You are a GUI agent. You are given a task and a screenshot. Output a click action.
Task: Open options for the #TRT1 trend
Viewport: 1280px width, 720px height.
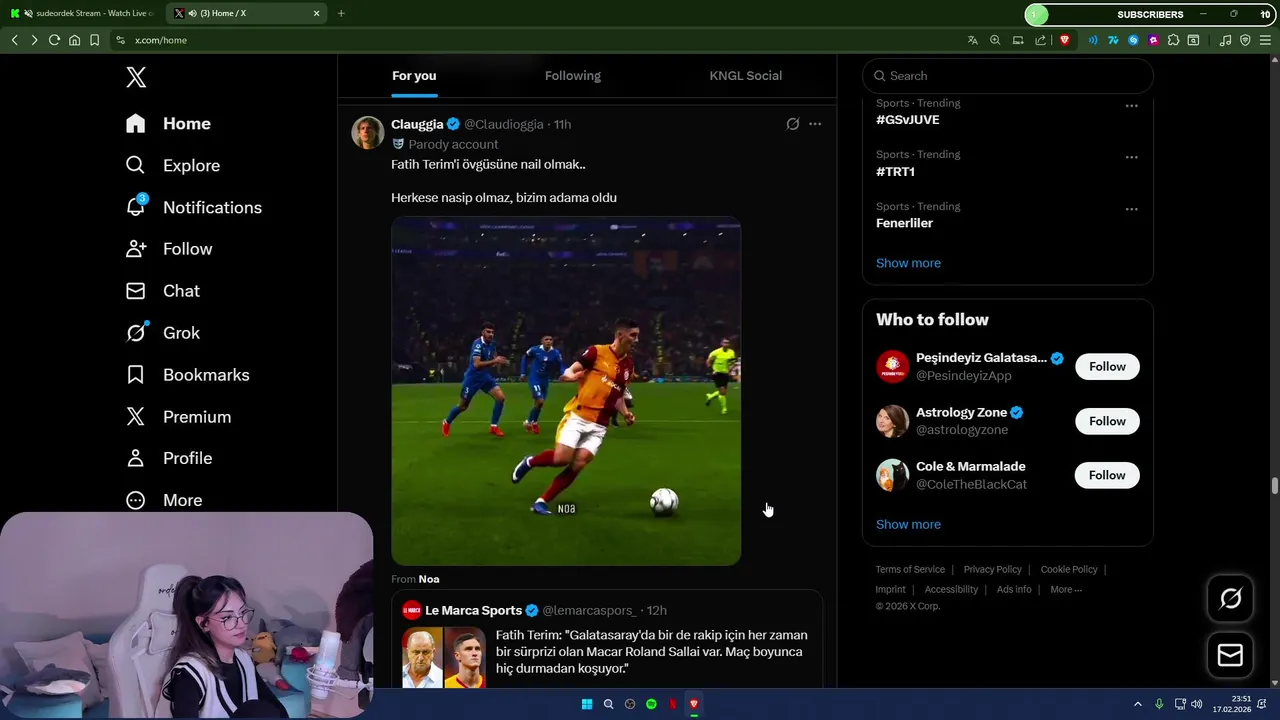1132,157
